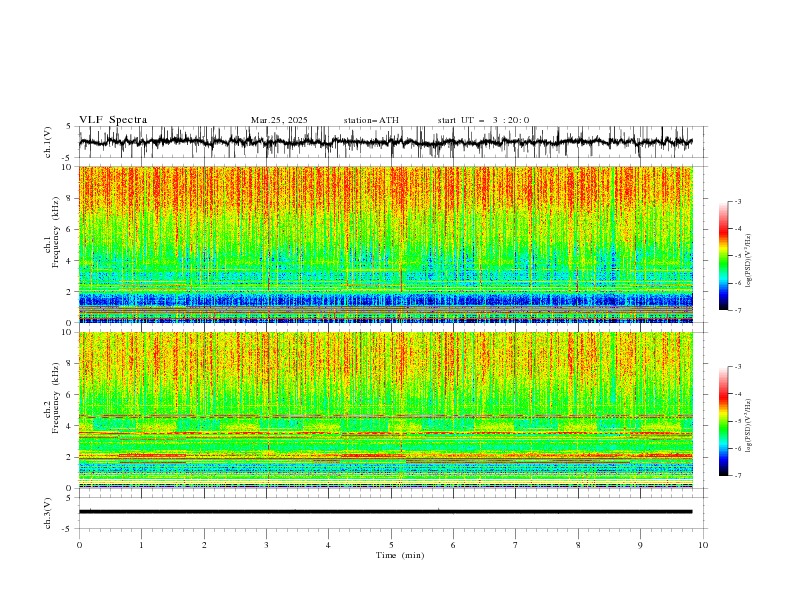Click the ch.1 spectrogram color scale bar
This screenshot has width=792, height=612.
pos(724,256)
